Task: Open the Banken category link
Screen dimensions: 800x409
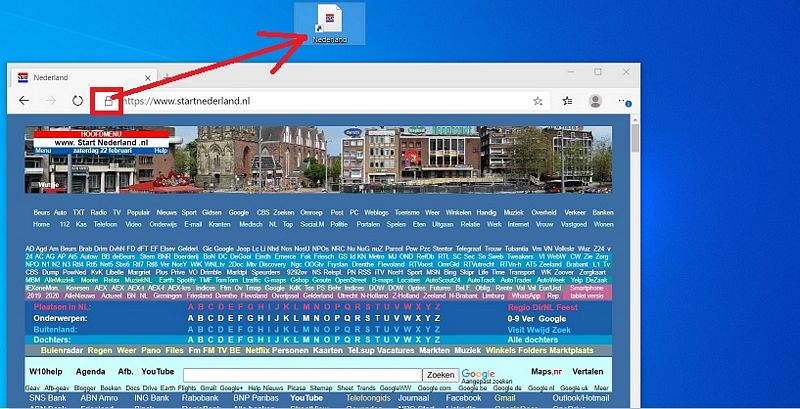Action: point(603,213)
